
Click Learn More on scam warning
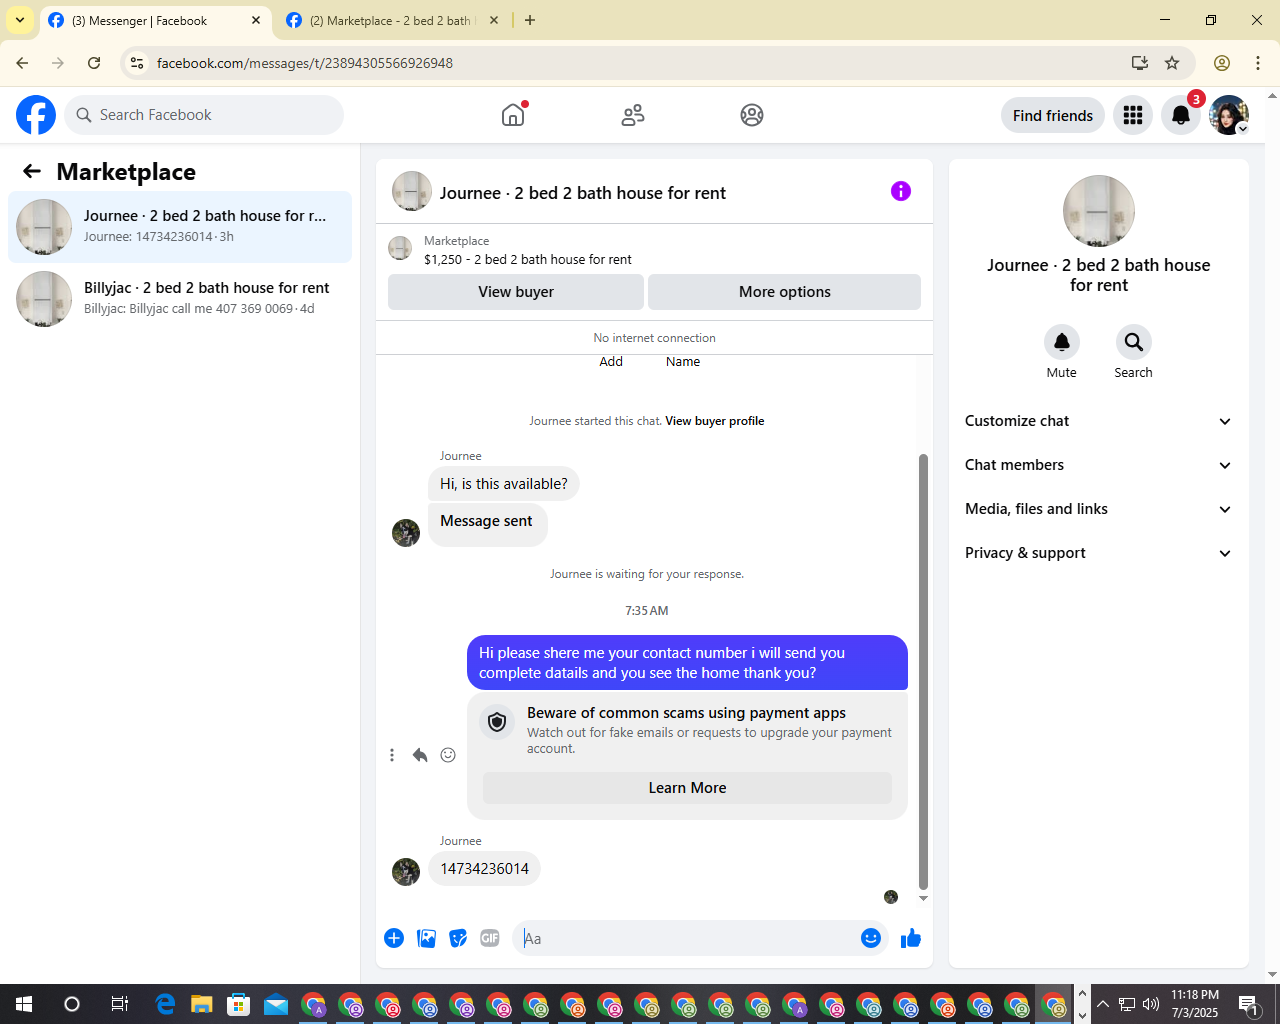[x=687, y=788]
